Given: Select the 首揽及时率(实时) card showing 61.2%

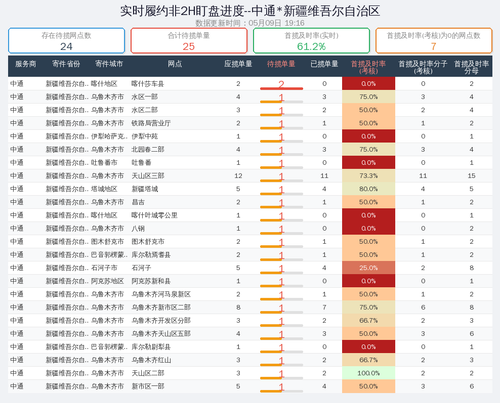Looking at the screenshot, I should [x=311, y=41].
